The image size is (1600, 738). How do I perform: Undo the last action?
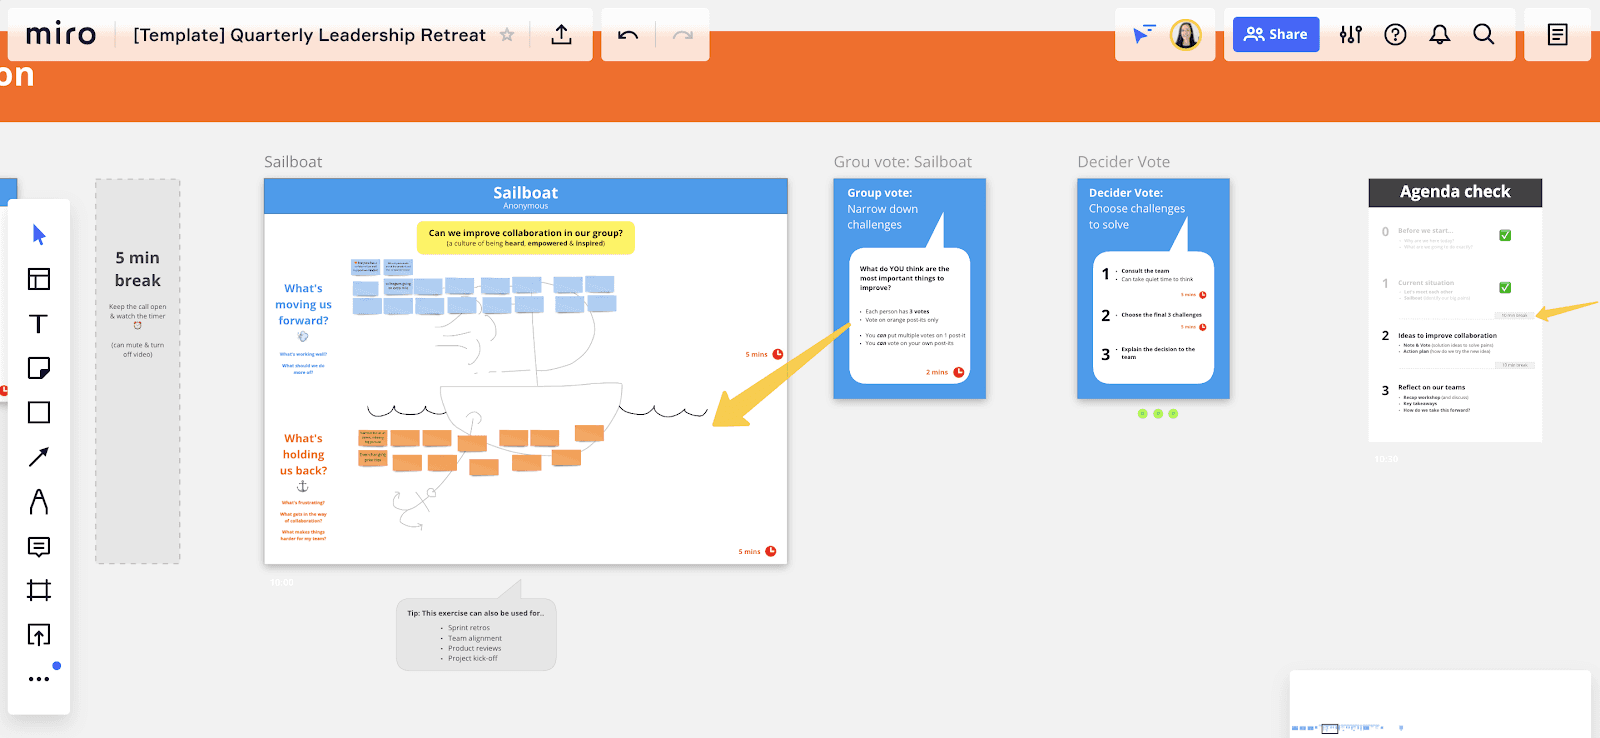[x=628, y=35]
